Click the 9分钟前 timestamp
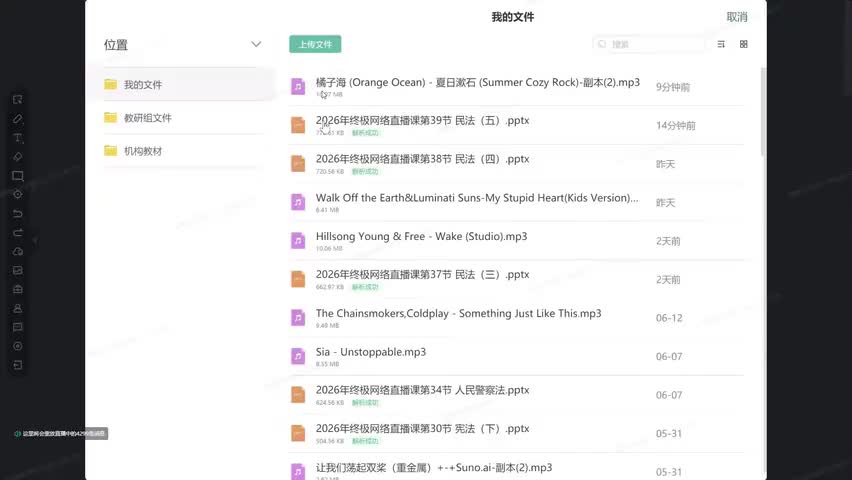Viewport: 852px width, 480px height. click(x=673, y=87)
